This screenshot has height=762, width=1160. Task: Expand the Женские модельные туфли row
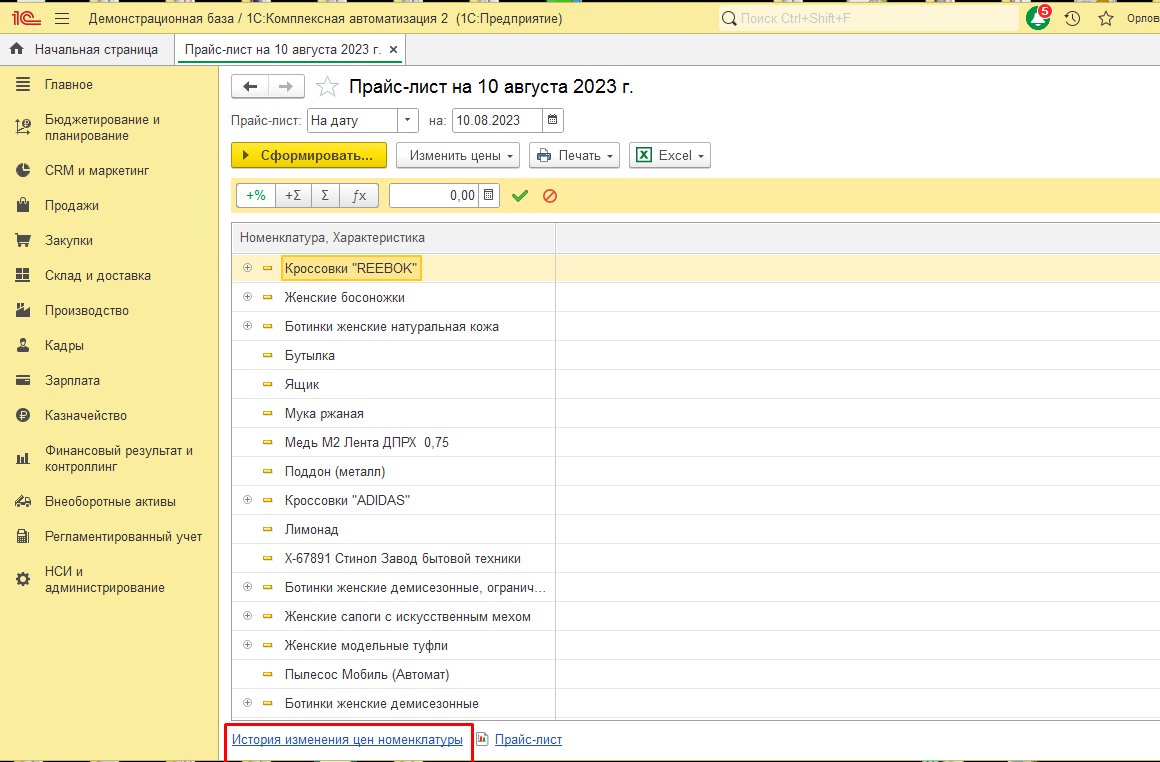click(248, 644)
